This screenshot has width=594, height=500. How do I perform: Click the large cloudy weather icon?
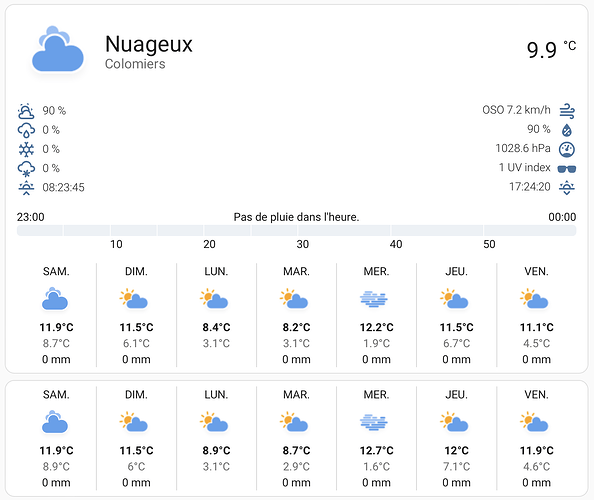point(58,50)
